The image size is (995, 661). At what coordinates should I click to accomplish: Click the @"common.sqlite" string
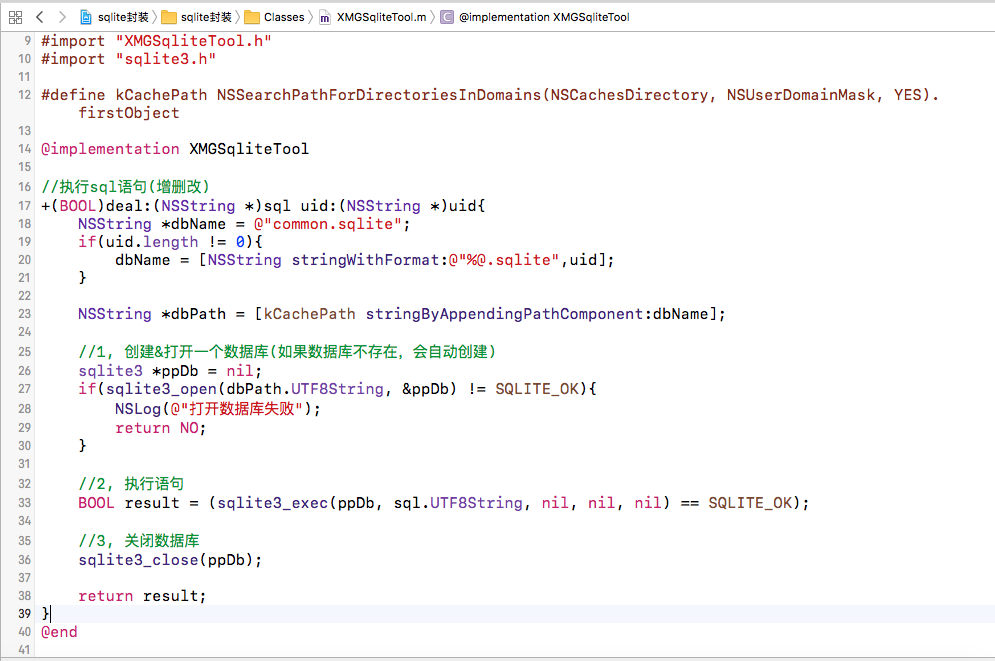click(x=328, y=224)
